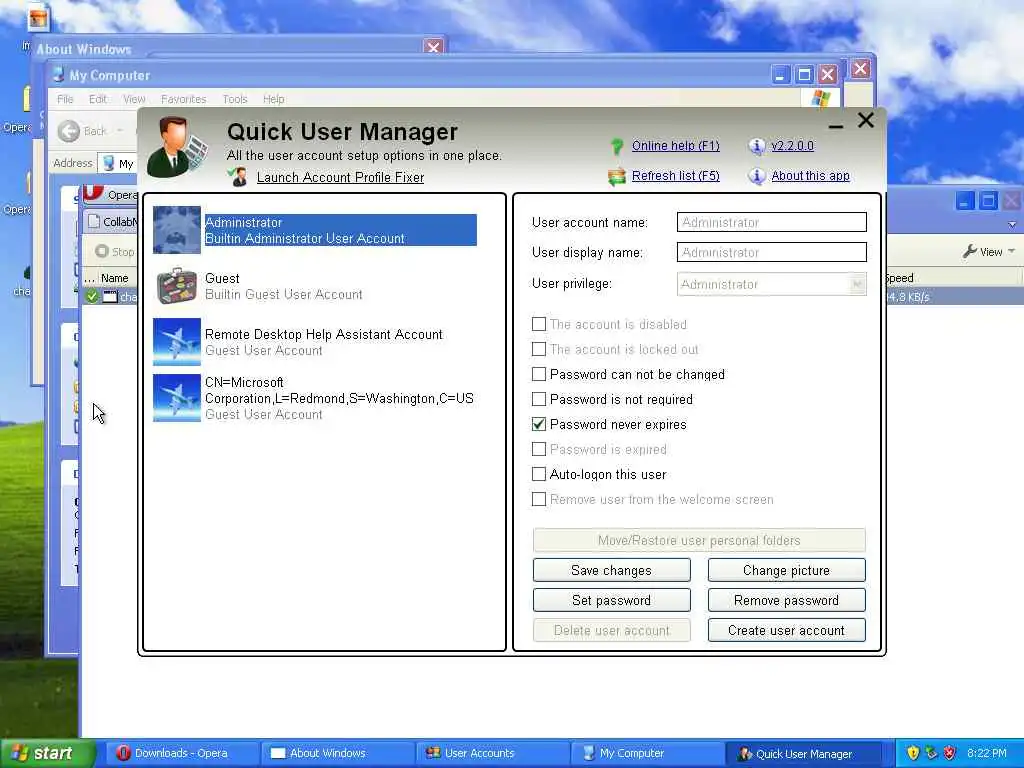1024x768 pixels.
Task: Click the green Online help icon
Action: click(616, 146)
